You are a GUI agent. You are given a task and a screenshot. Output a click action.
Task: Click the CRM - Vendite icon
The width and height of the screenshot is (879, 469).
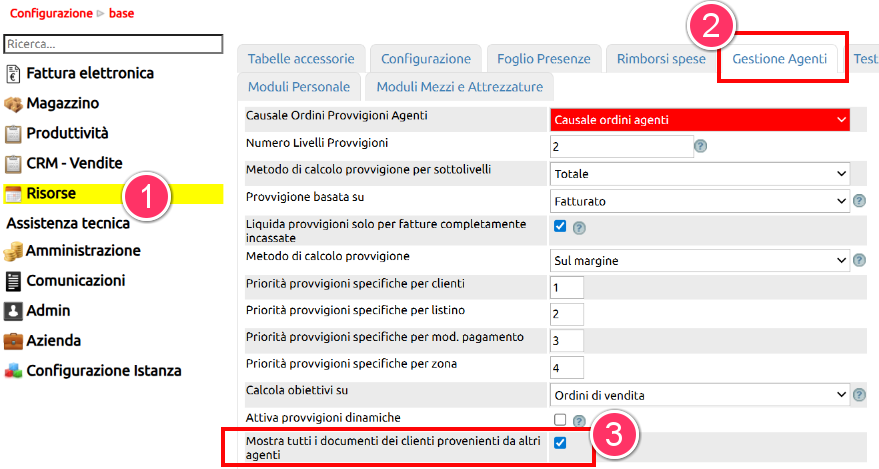pyautogui.click(x=13, y=164)
